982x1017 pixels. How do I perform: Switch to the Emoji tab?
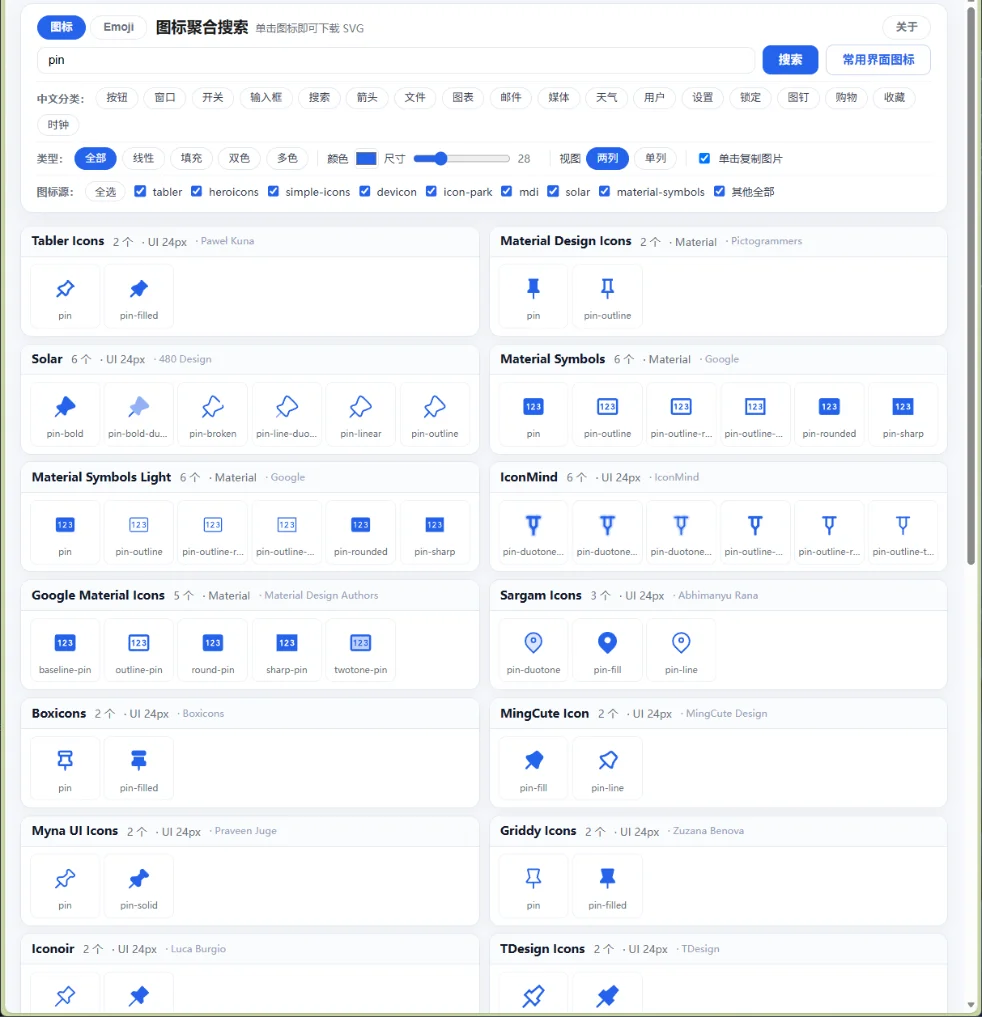click(x=119, y=27)
